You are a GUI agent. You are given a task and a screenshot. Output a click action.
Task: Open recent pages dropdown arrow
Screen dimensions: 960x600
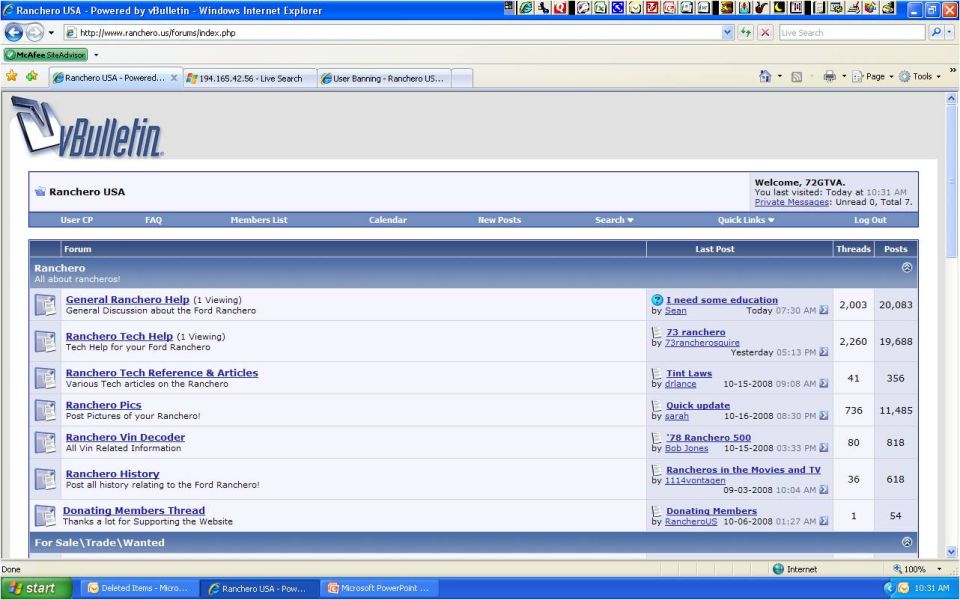[51, 32]
